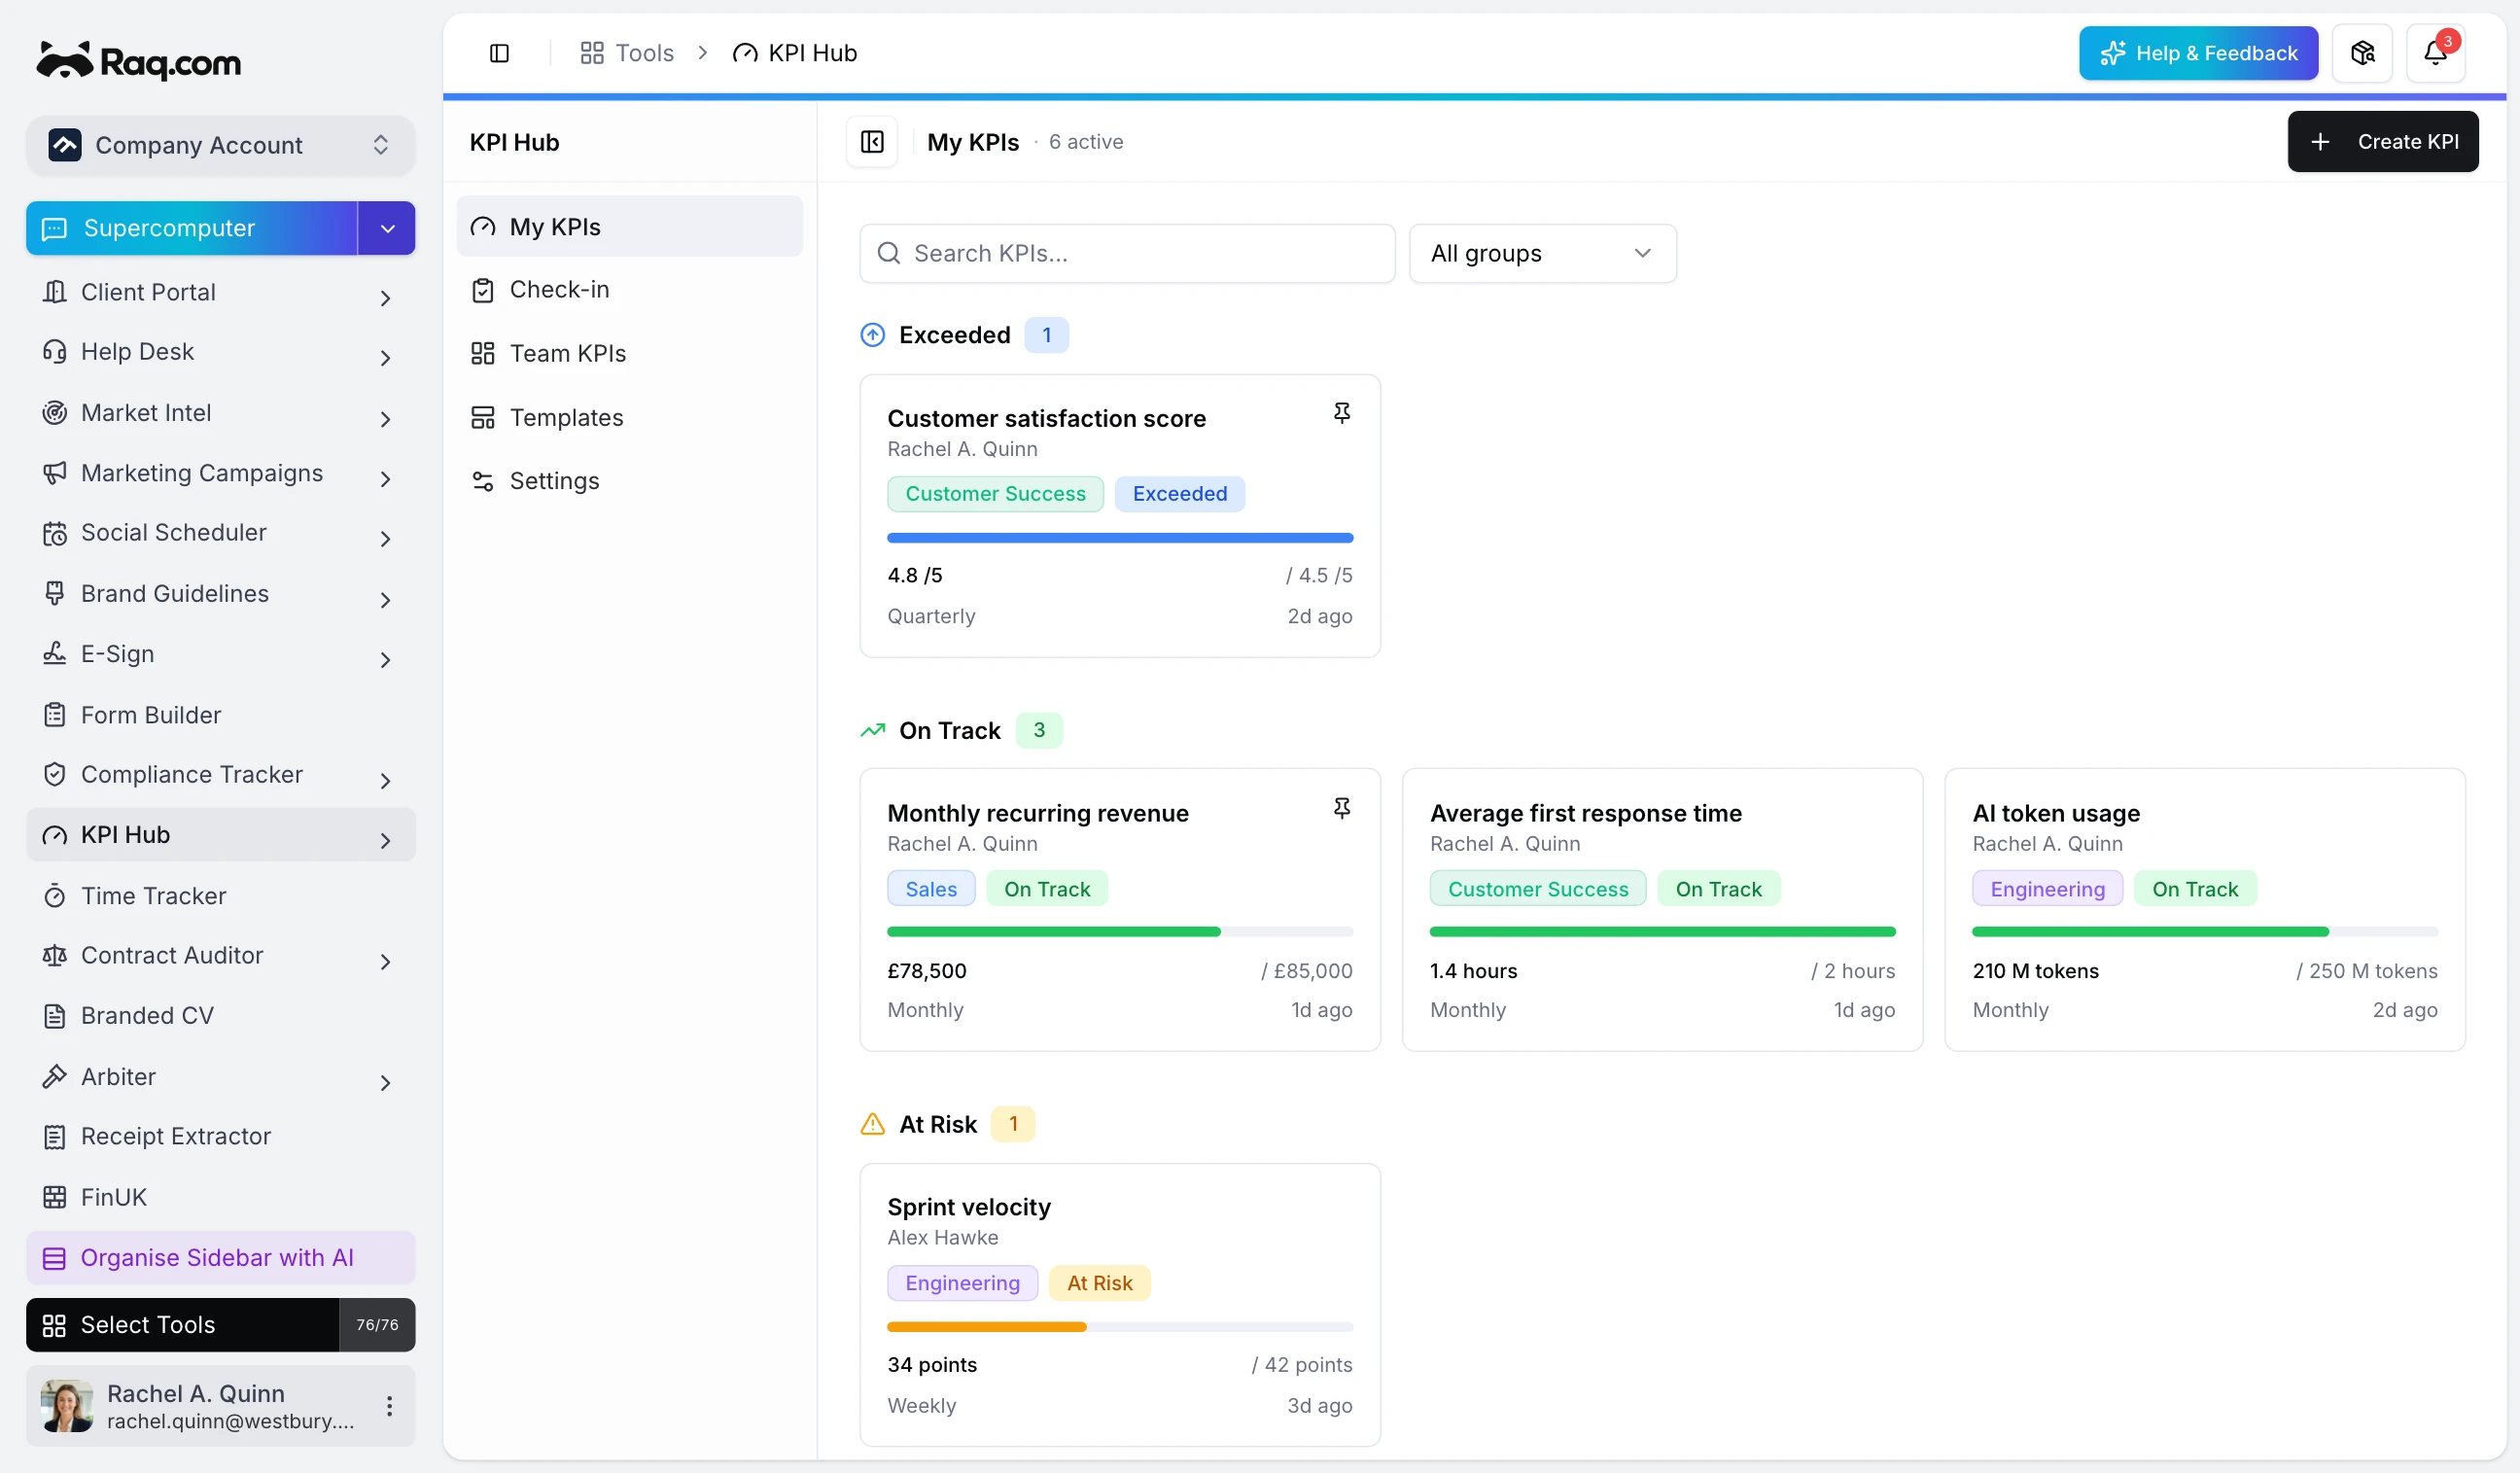Screen dimensions: 2520x1473
Task: Launch Supercomputer chat
Action: coord(192,228)
